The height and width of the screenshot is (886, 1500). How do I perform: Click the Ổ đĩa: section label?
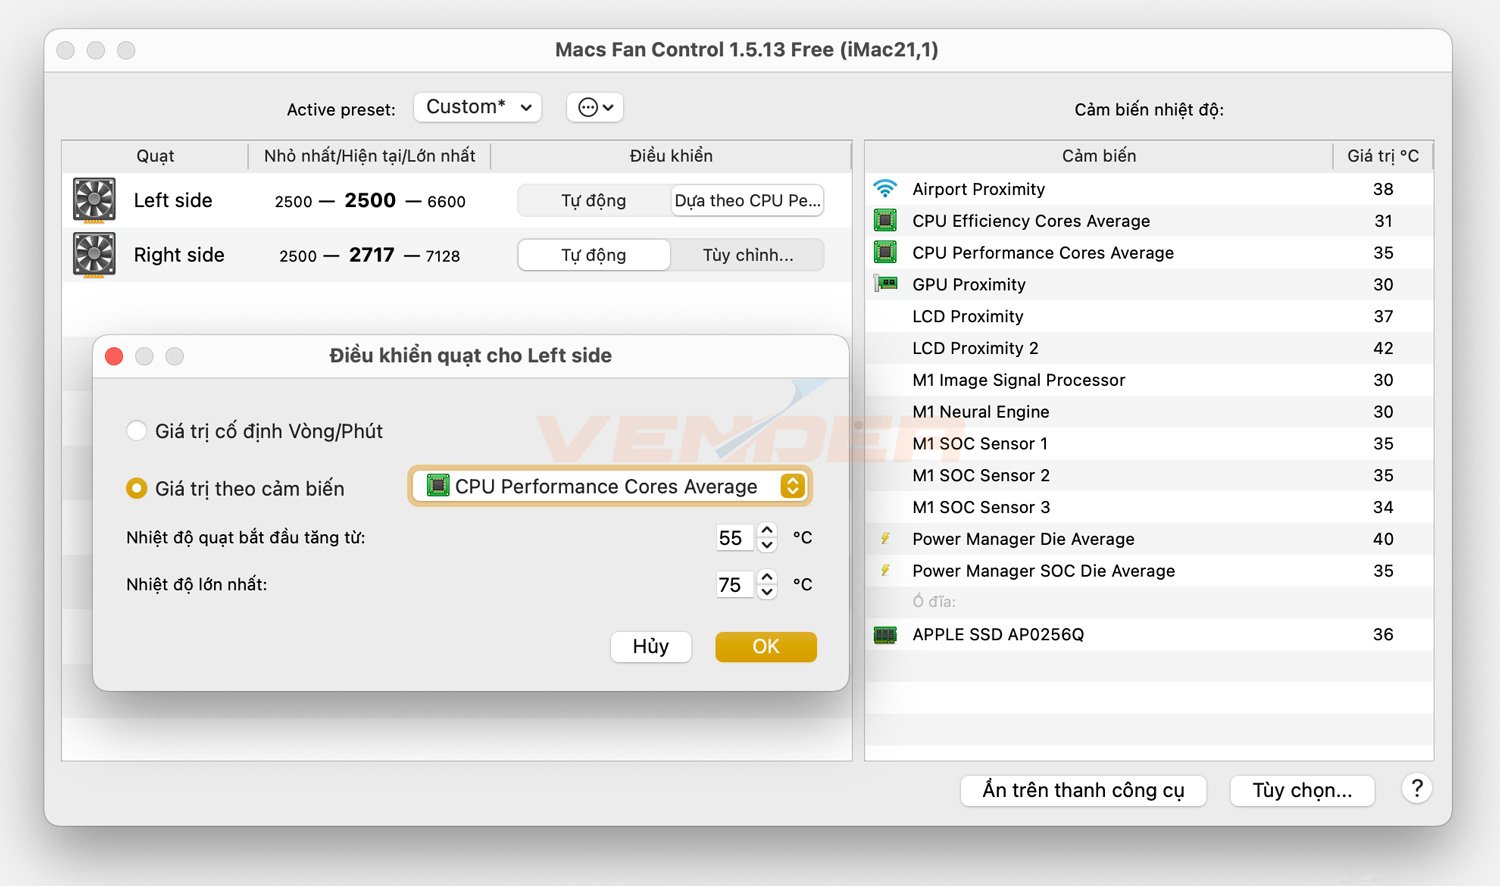point(934,602)
